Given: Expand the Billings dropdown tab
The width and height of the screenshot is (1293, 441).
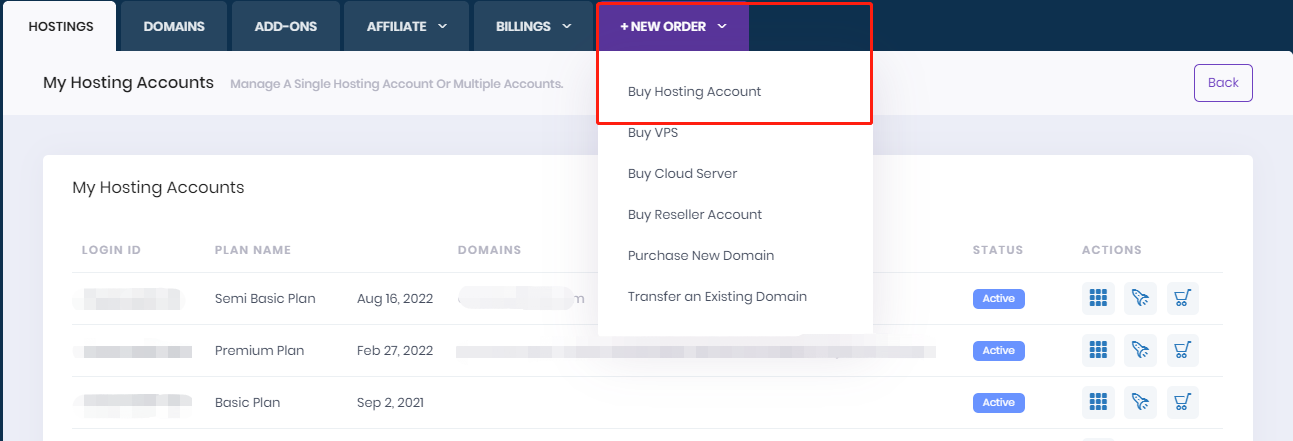Looking at the screenshot, I should point(533,27).
